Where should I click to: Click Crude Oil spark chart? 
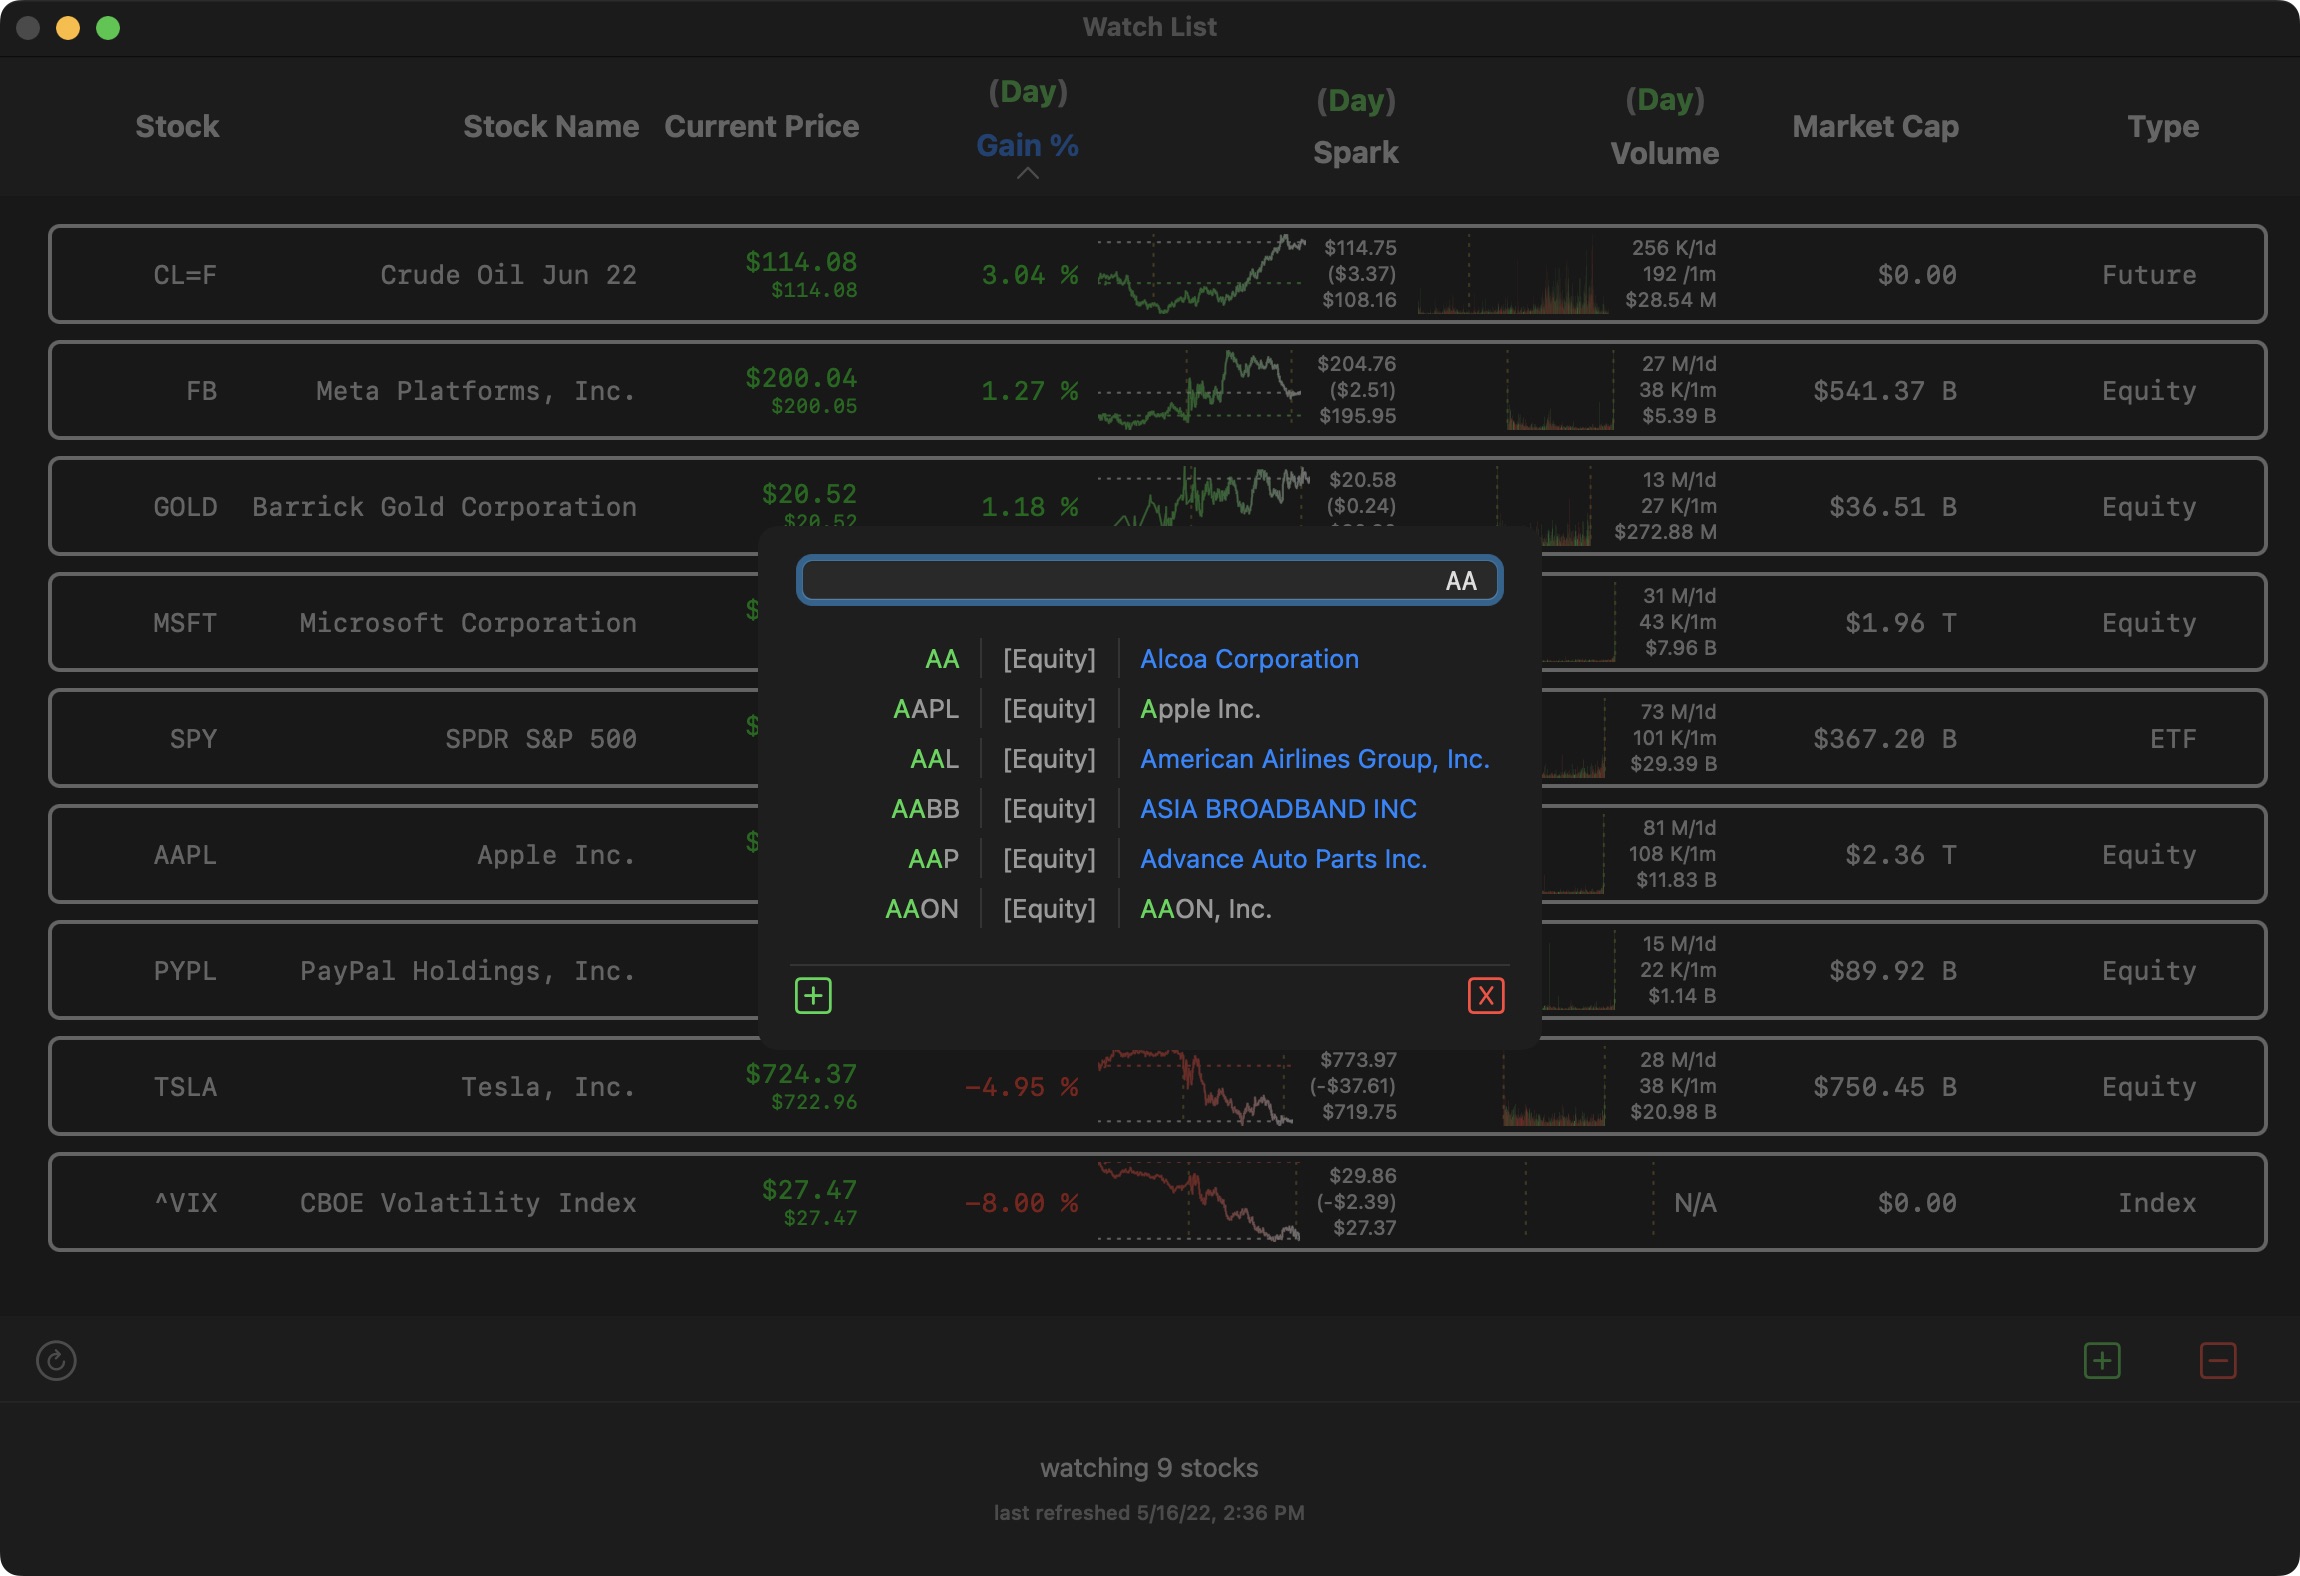tap(1201, 274)
